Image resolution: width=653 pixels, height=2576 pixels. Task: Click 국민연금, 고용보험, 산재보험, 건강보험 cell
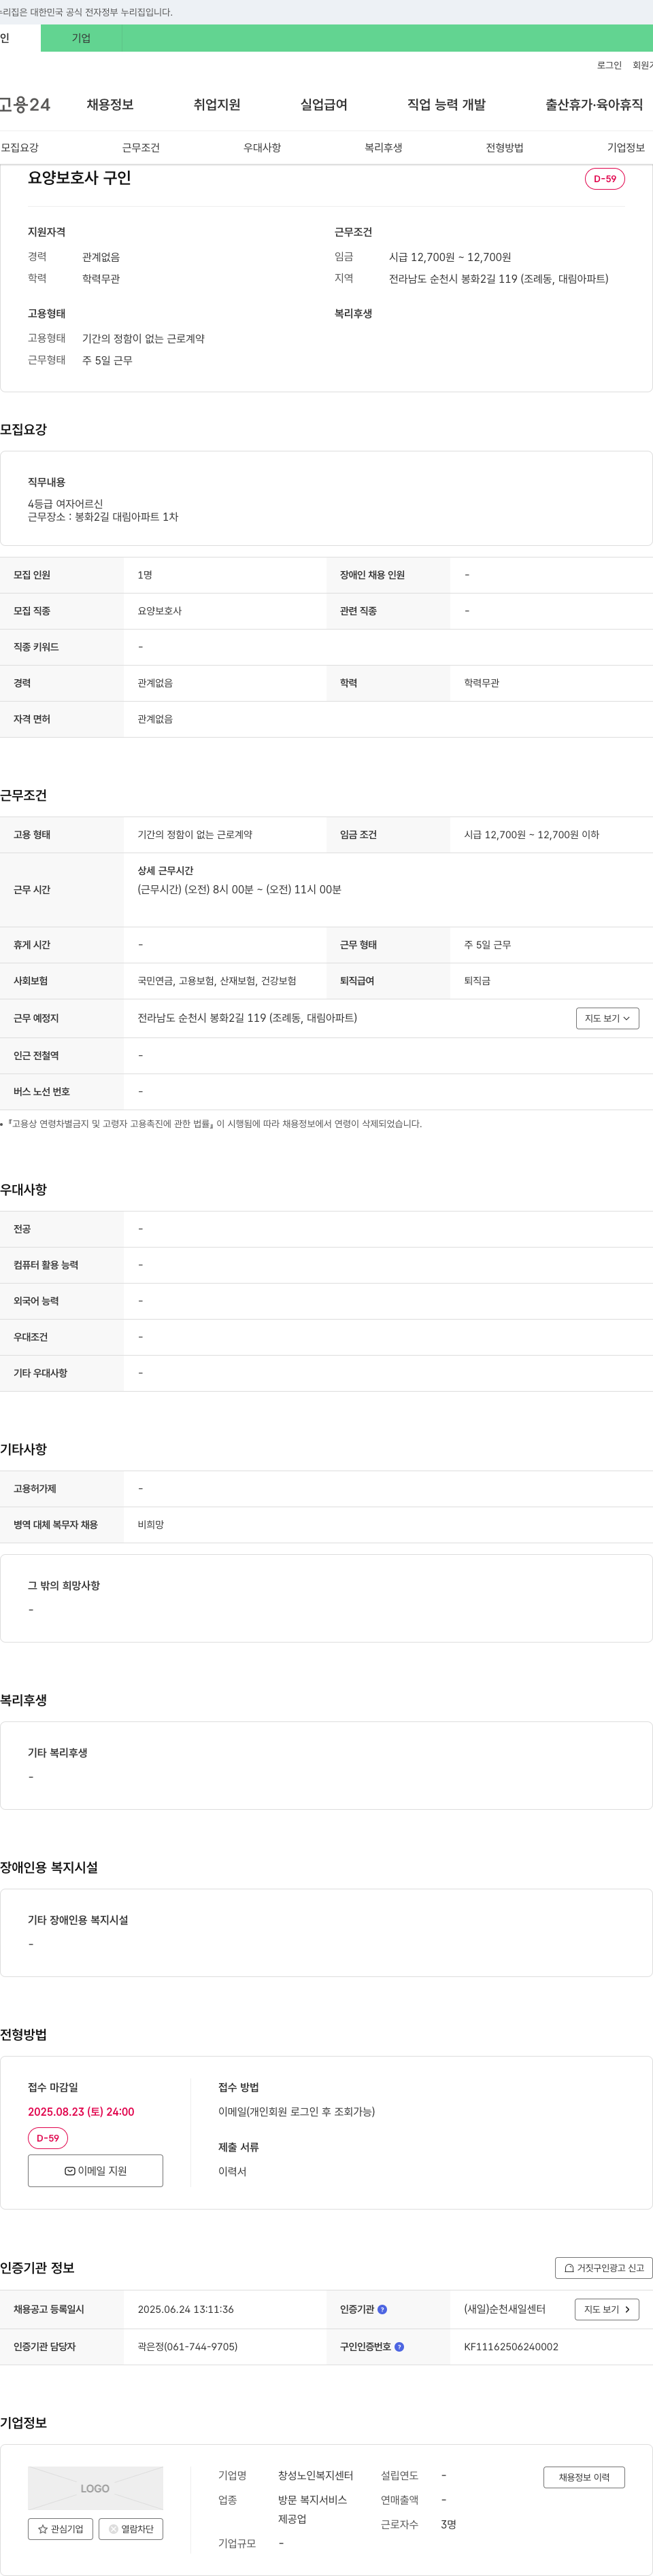click(x=217, y=981)
